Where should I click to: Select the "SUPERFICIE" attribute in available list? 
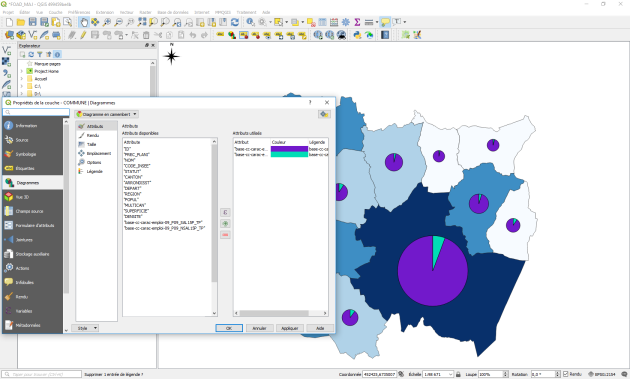137,211
